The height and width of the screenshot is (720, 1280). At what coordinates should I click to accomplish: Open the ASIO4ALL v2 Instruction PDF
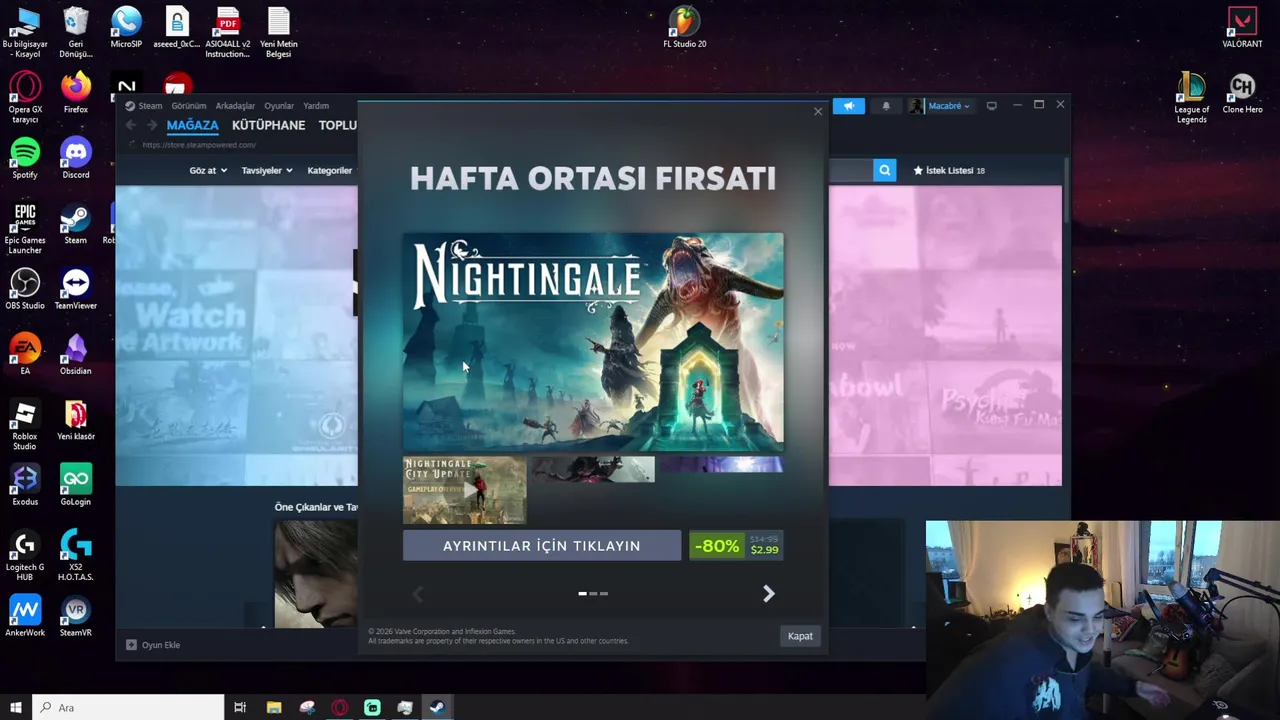click(228, 32)
